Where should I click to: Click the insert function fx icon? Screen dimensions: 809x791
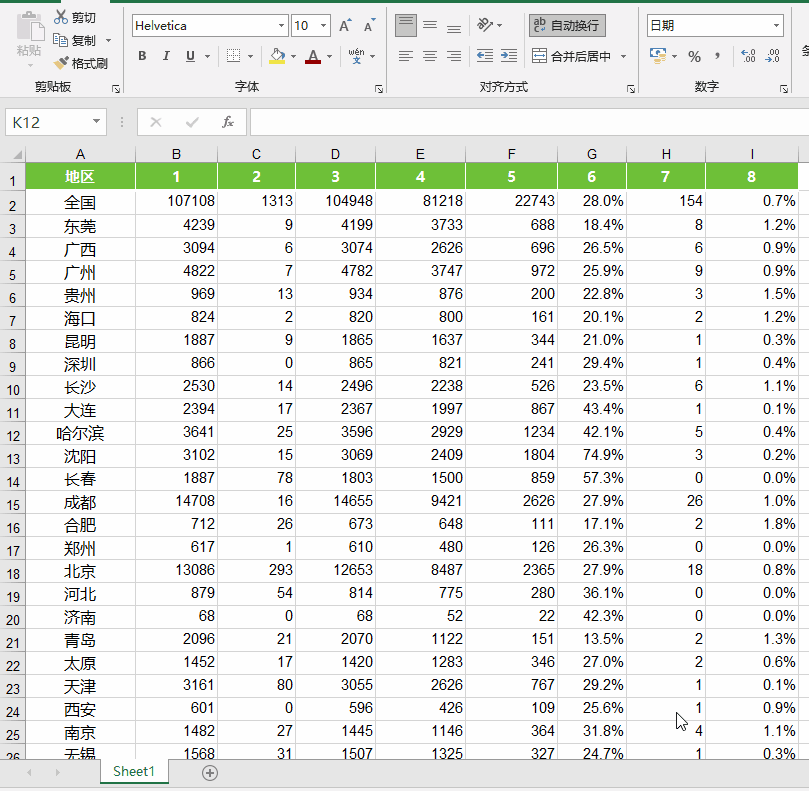coord(228,122)
